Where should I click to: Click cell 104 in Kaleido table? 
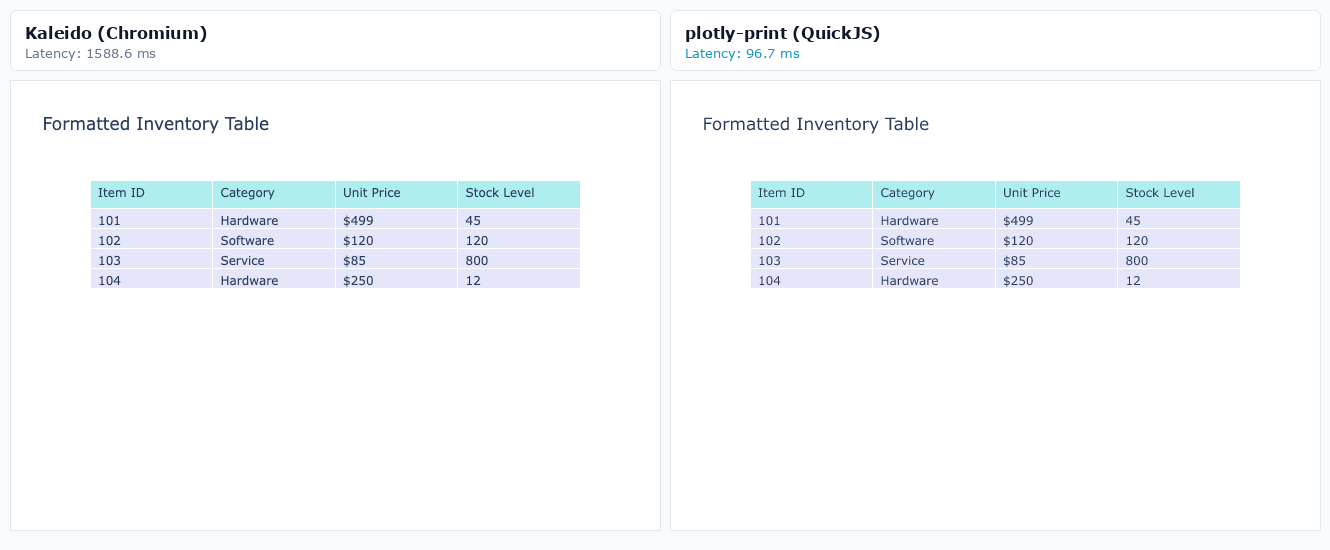[151, 279]
